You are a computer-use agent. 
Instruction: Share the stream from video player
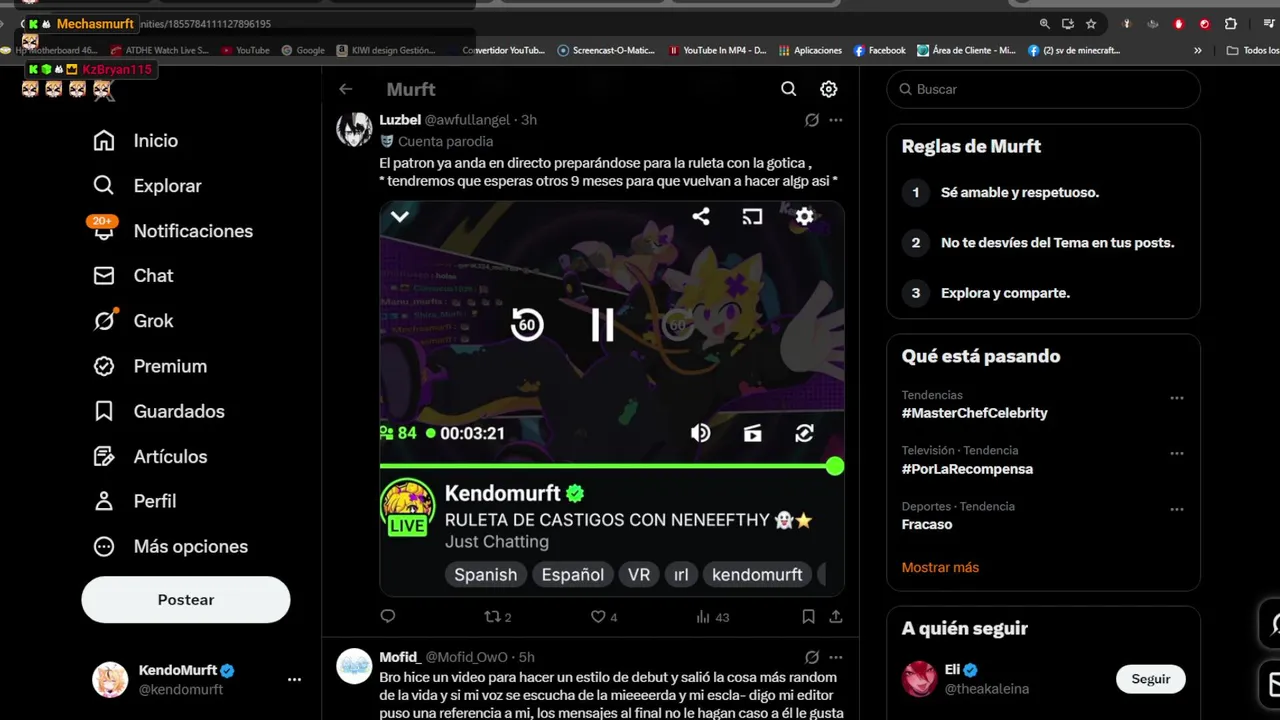tap(701, 216)
